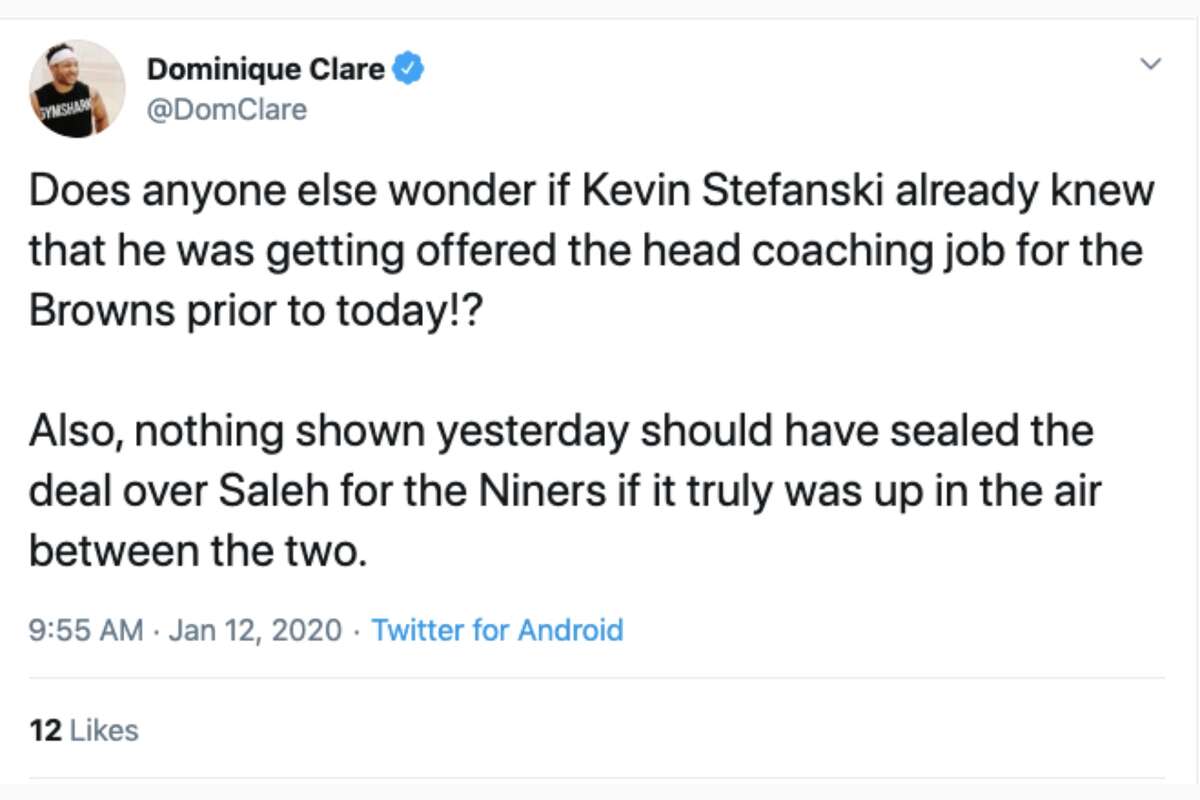Click the bold 12 likes count

pos(44,730)
